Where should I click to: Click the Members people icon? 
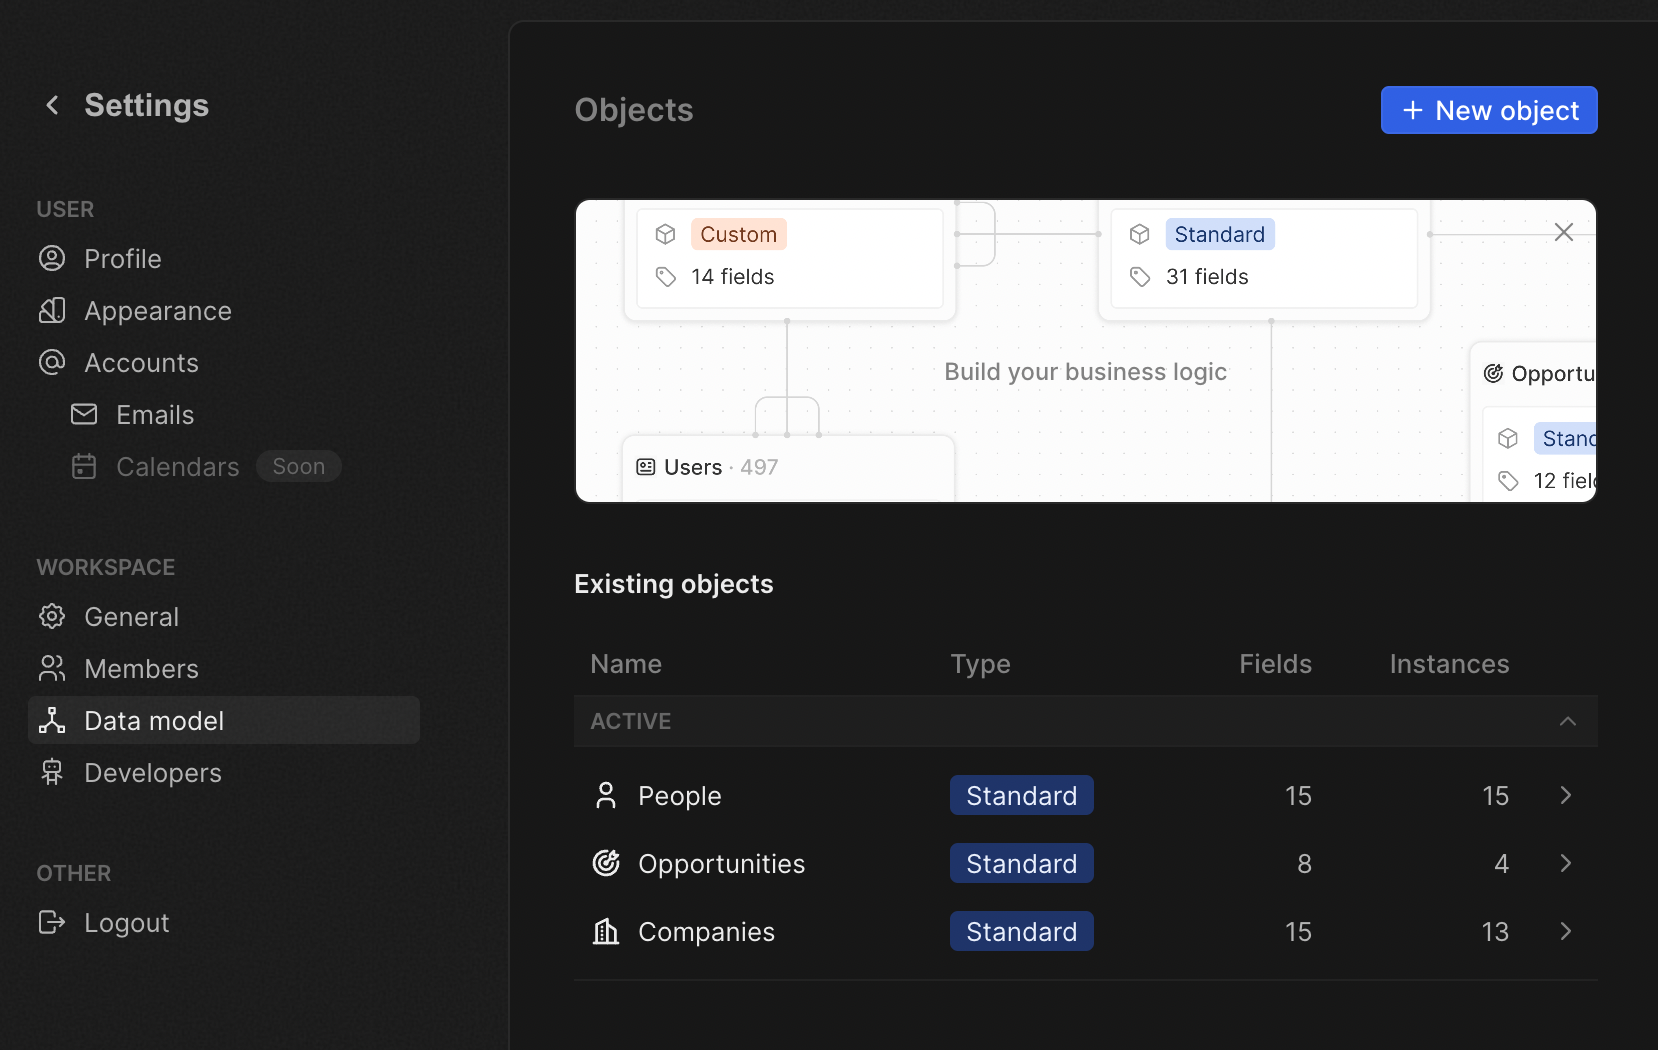(x=52, y=669)
